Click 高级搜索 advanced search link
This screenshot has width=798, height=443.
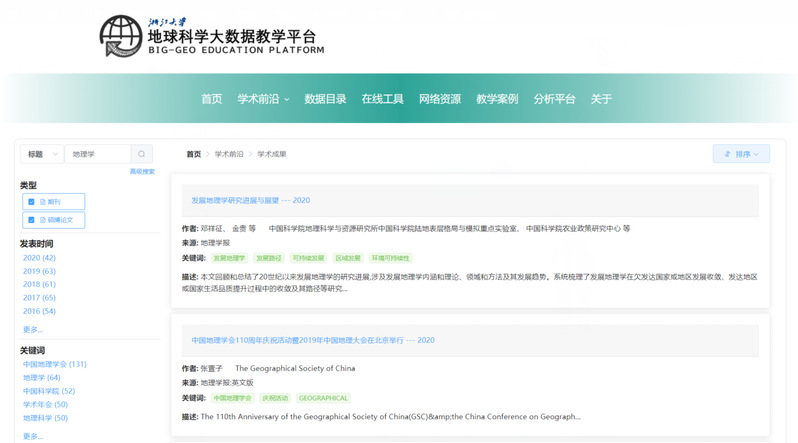[142, 172]
